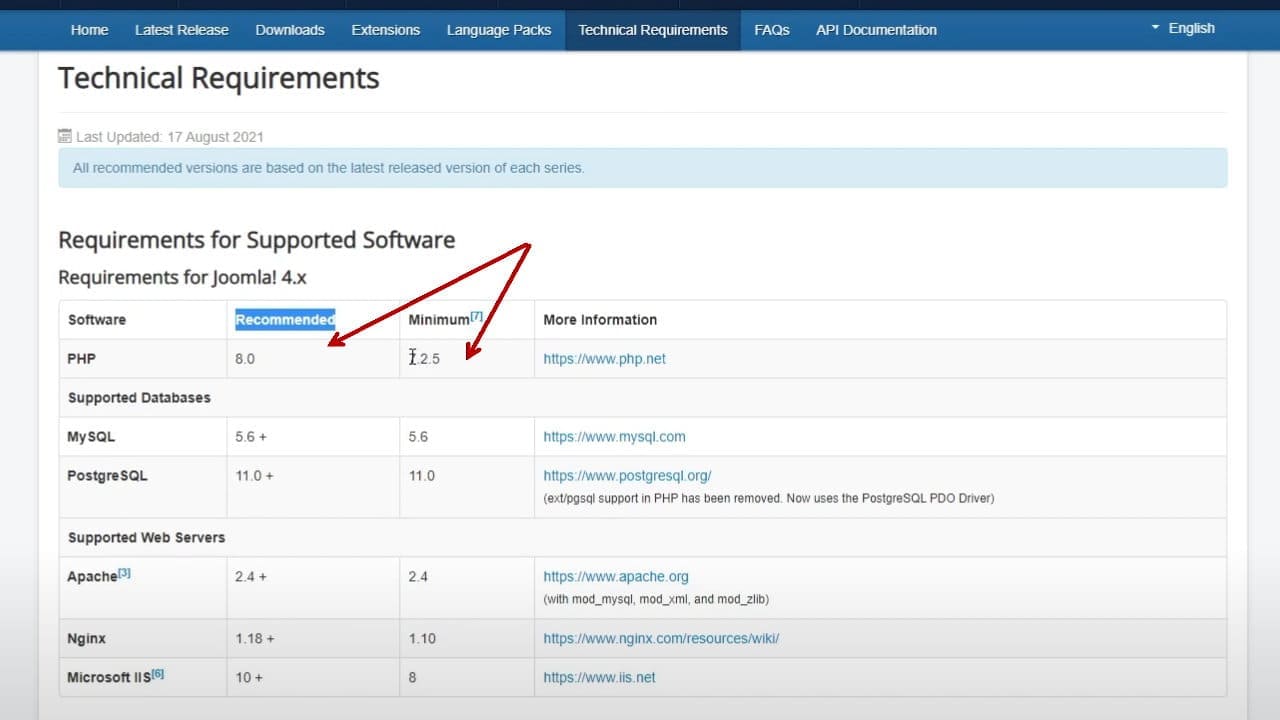Click Microsoft IIS minimum value 8
The width and height of the screenshot is (1280, 720).
[412, 677]
